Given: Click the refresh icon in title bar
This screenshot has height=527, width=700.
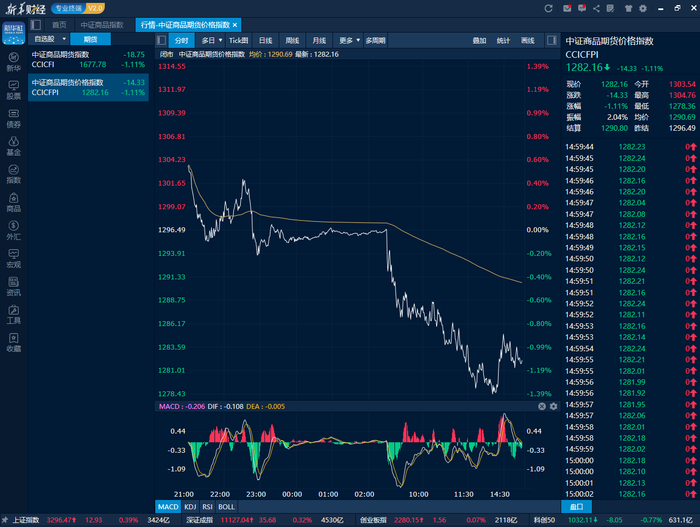Looking at the screenshot, I should point(548,8).
